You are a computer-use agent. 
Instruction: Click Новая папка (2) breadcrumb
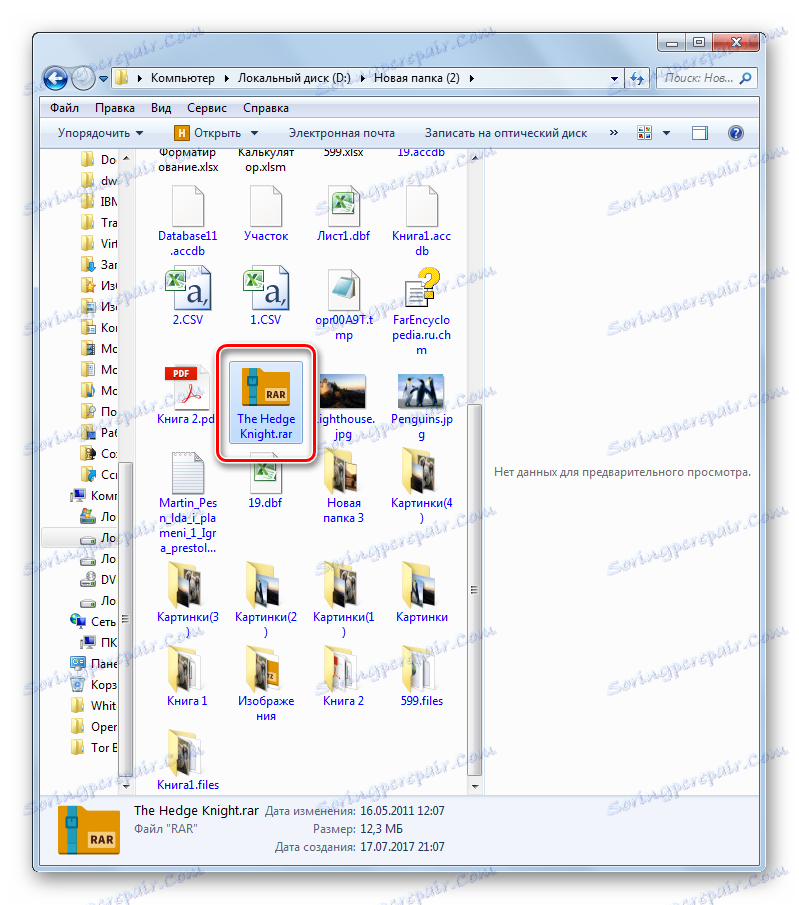coord(417,78)
